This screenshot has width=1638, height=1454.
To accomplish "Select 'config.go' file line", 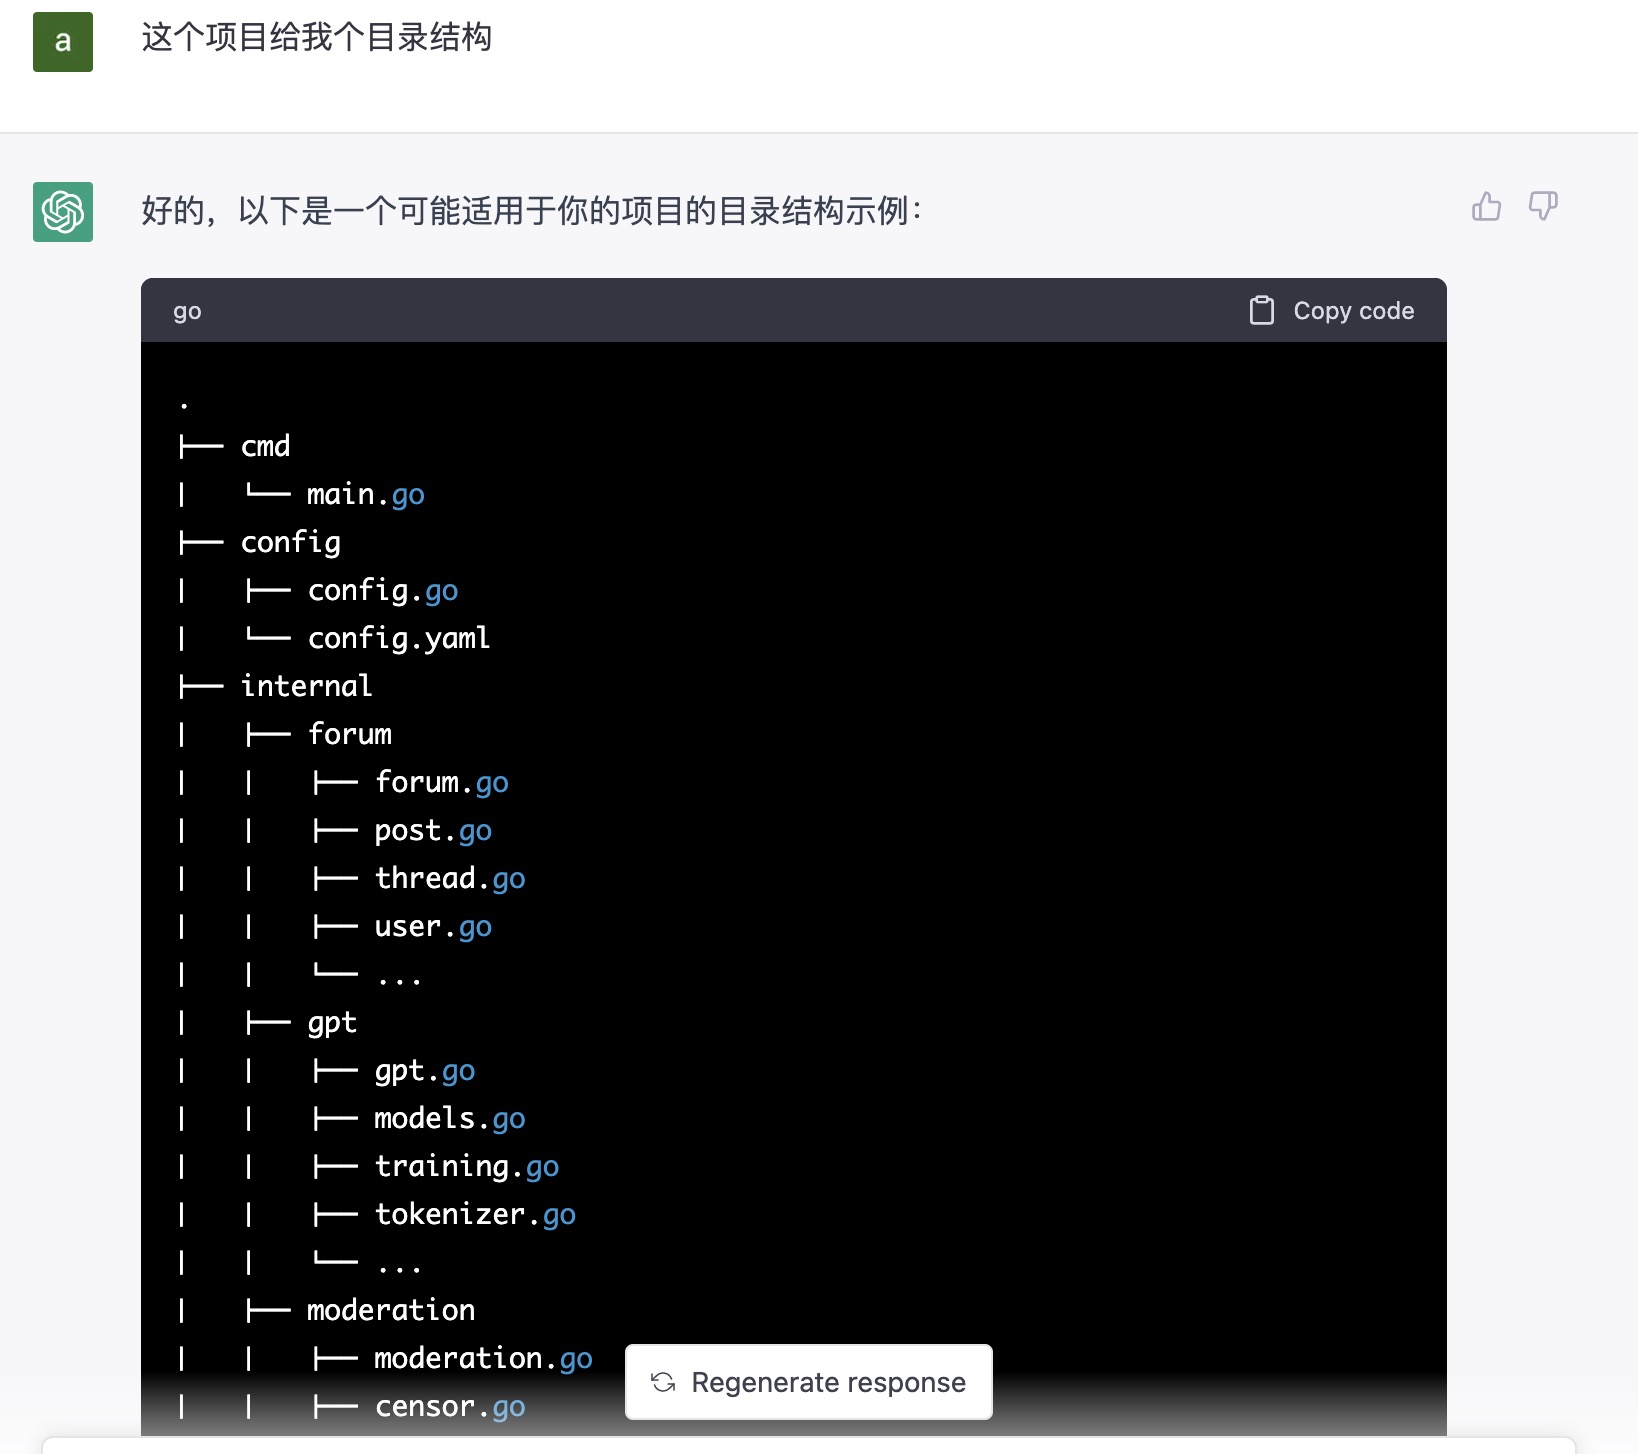I will (x=382, y=590).
